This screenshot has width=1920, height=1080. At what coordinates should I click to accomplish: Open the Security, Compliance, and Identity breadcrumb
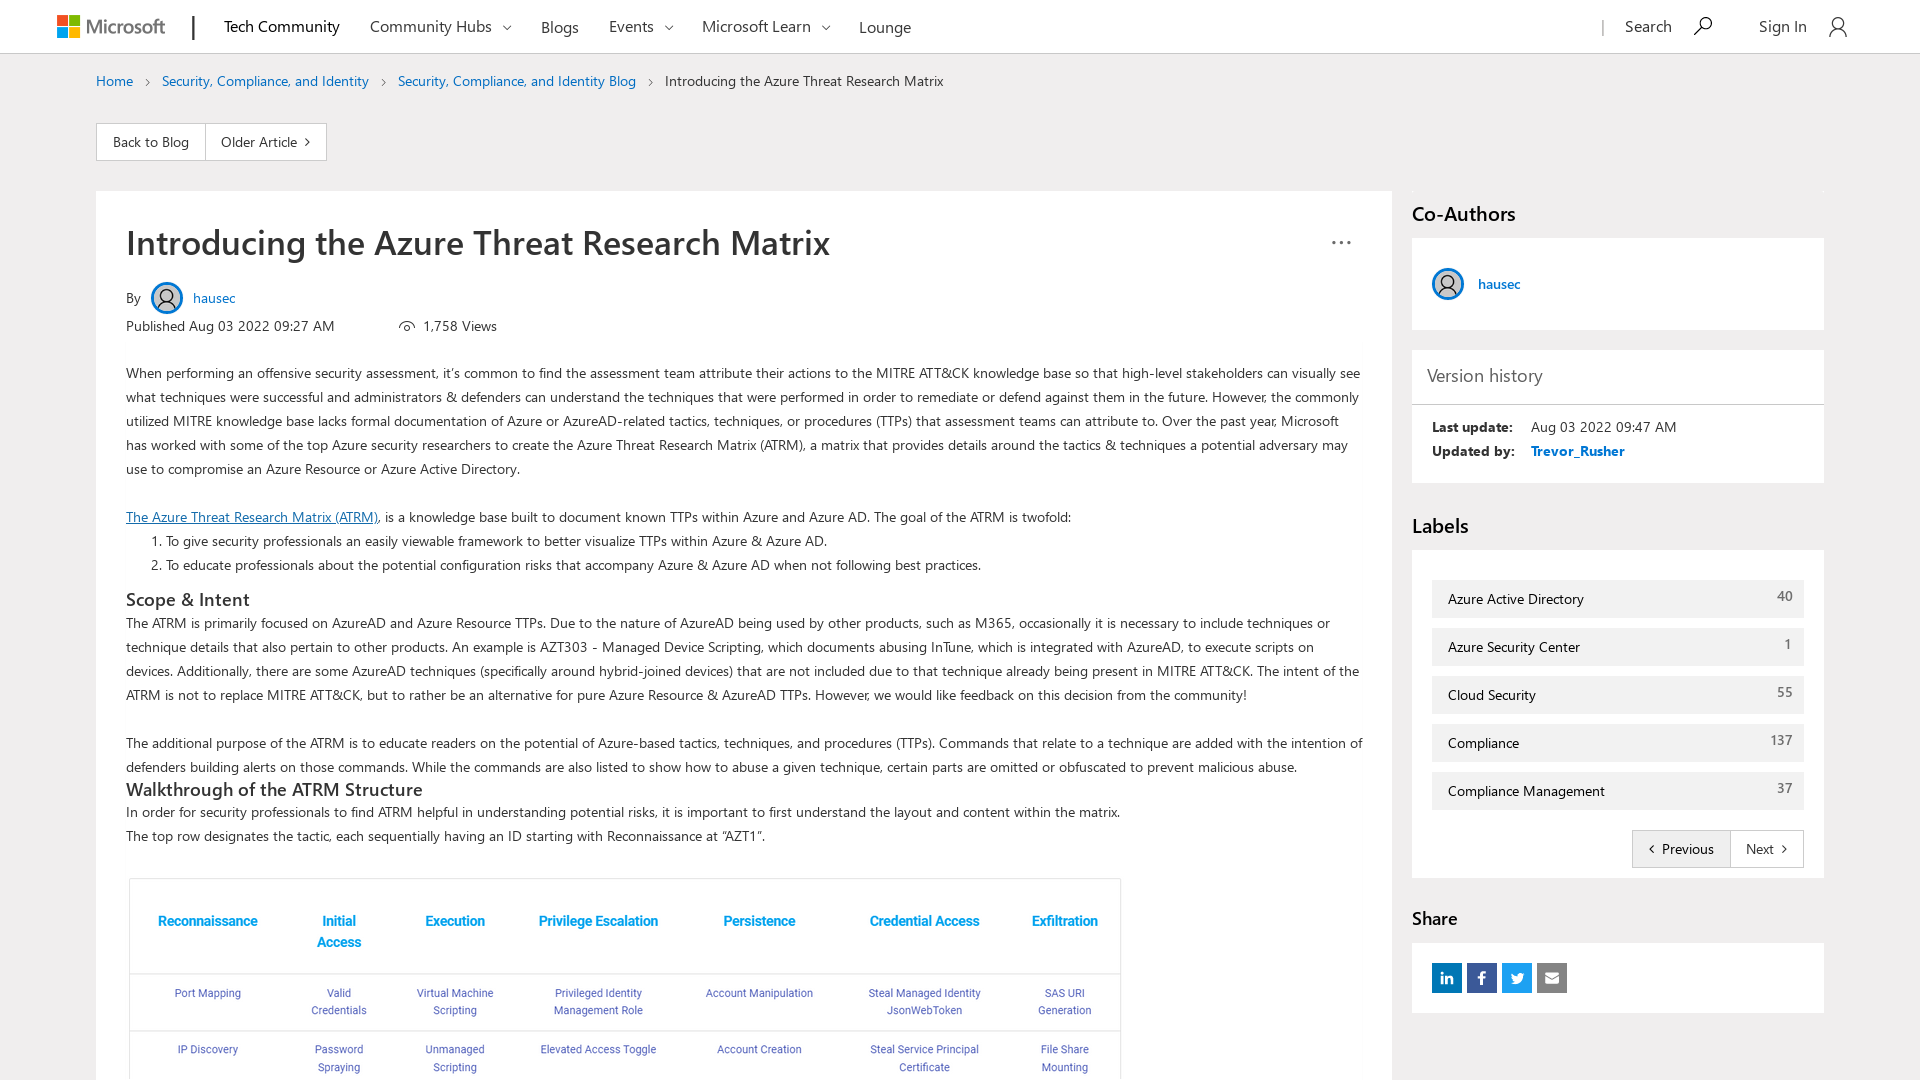click(x=265, y=81)
